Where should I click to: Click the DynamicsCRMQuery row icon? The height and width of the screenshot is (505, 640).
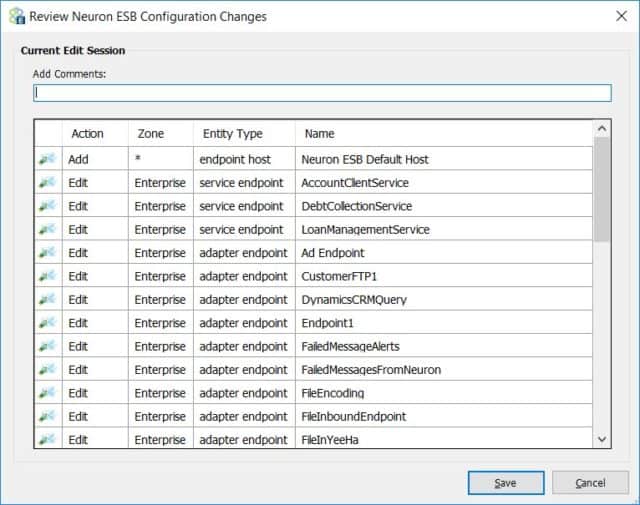click(x=47, y=299)
